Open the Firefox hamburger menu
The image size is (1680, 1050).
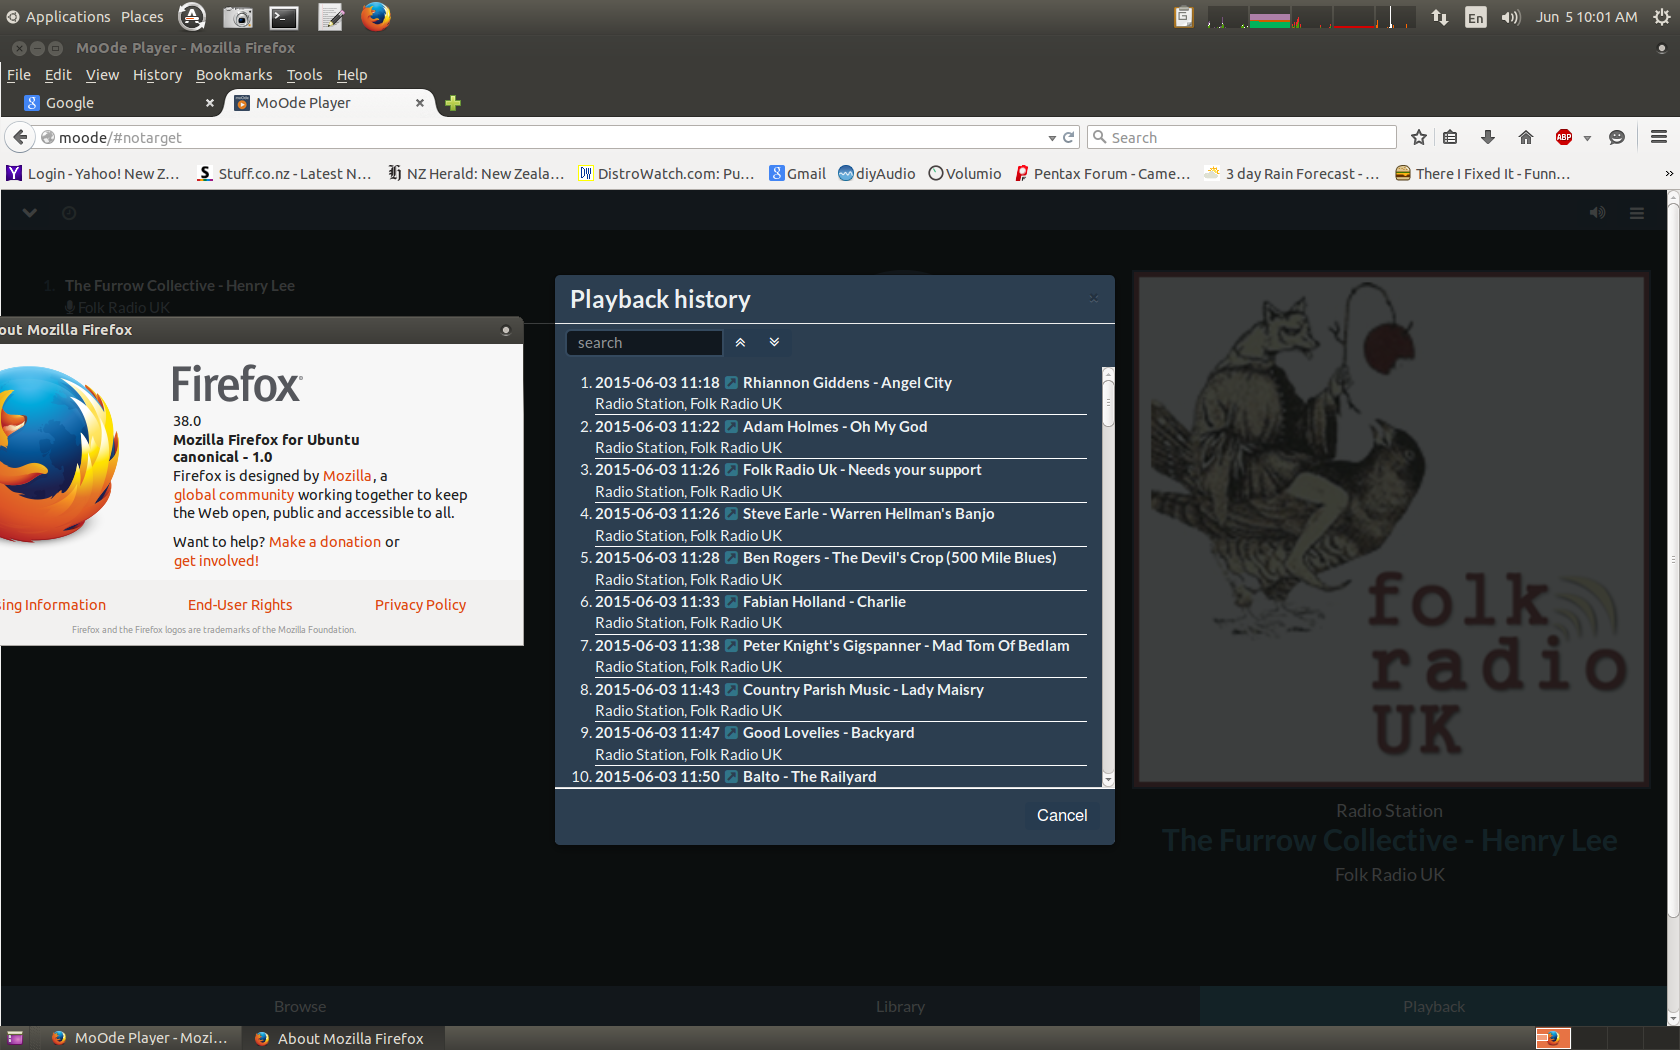(1659, 137)
